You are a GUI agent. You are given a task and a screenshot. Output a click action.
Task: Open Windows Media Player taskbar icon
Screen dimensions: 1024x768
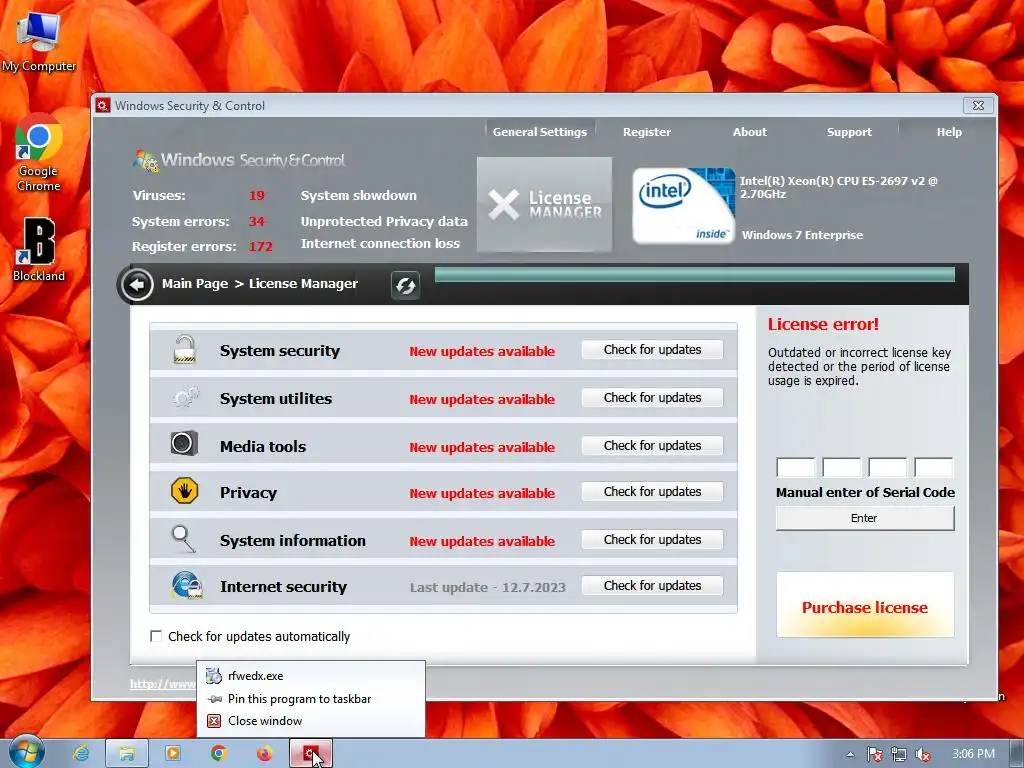(x=173, y=754)
